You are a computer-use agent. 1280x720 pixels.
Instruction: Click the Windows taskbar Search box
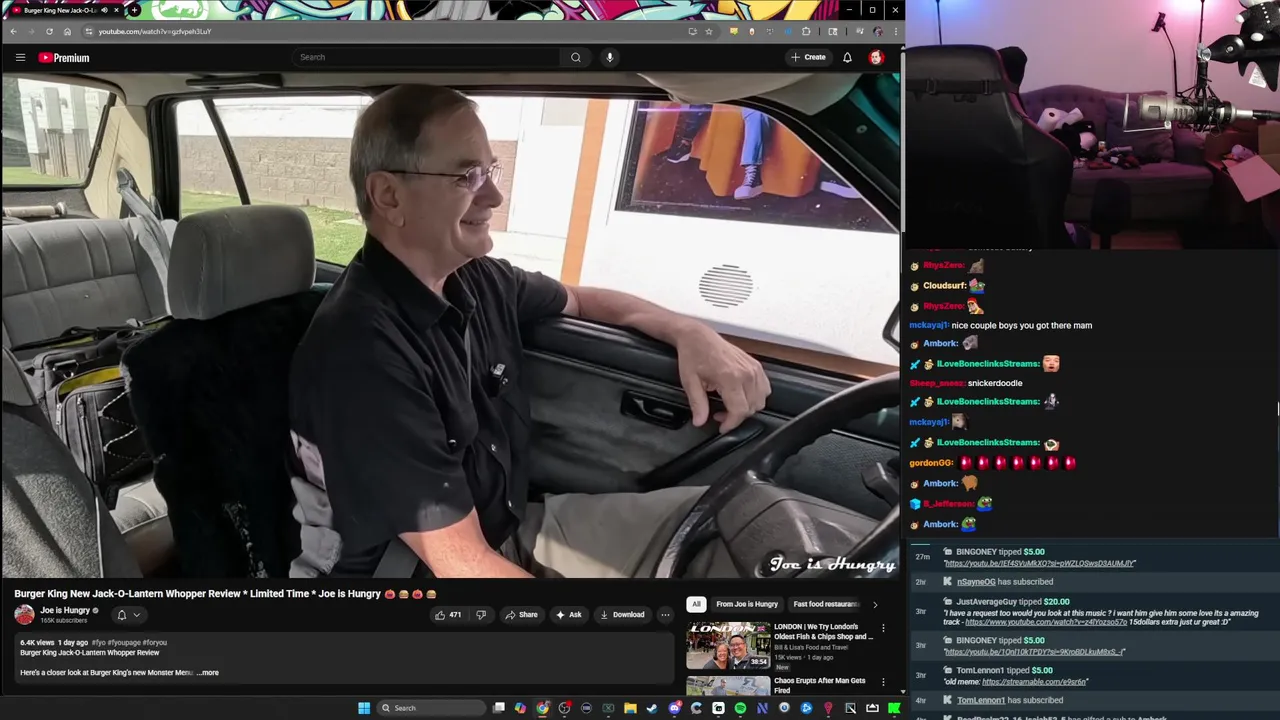431,708
